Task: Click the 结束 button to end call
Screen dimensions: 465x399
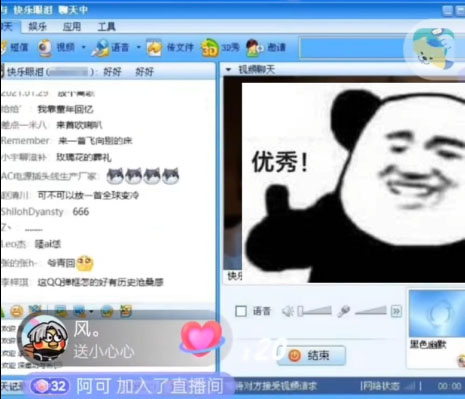Action: [311, 355]
